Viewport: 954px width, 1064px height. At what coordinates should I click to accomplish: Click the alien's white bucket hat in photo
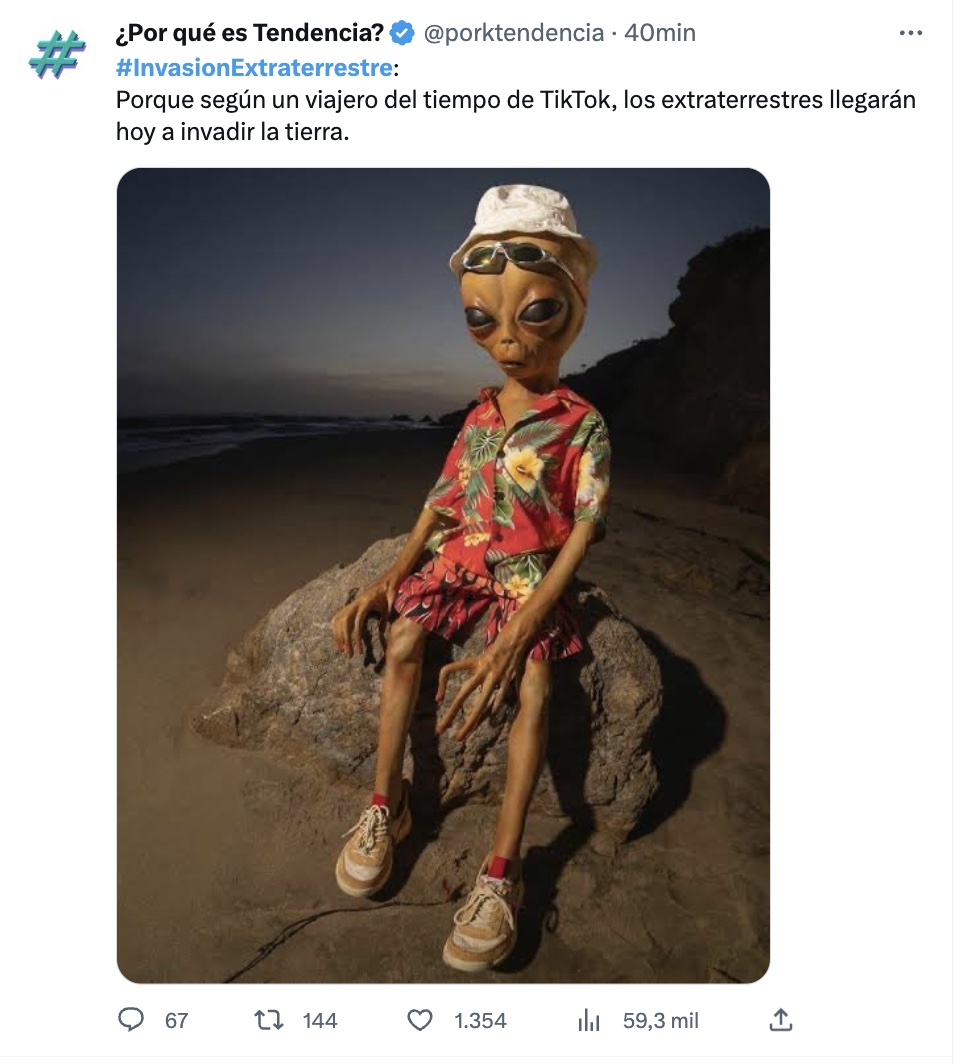pyautogui.click(x=525, y=224)
